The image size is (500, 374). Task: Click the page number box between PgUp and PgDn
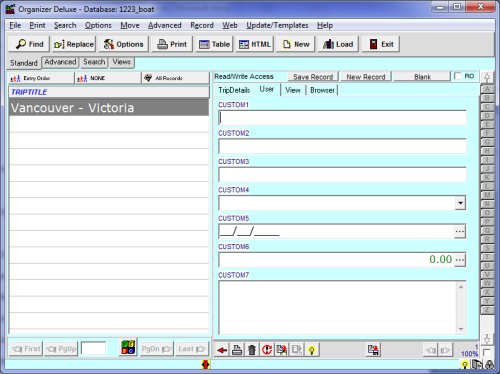[x=94, y=348]
